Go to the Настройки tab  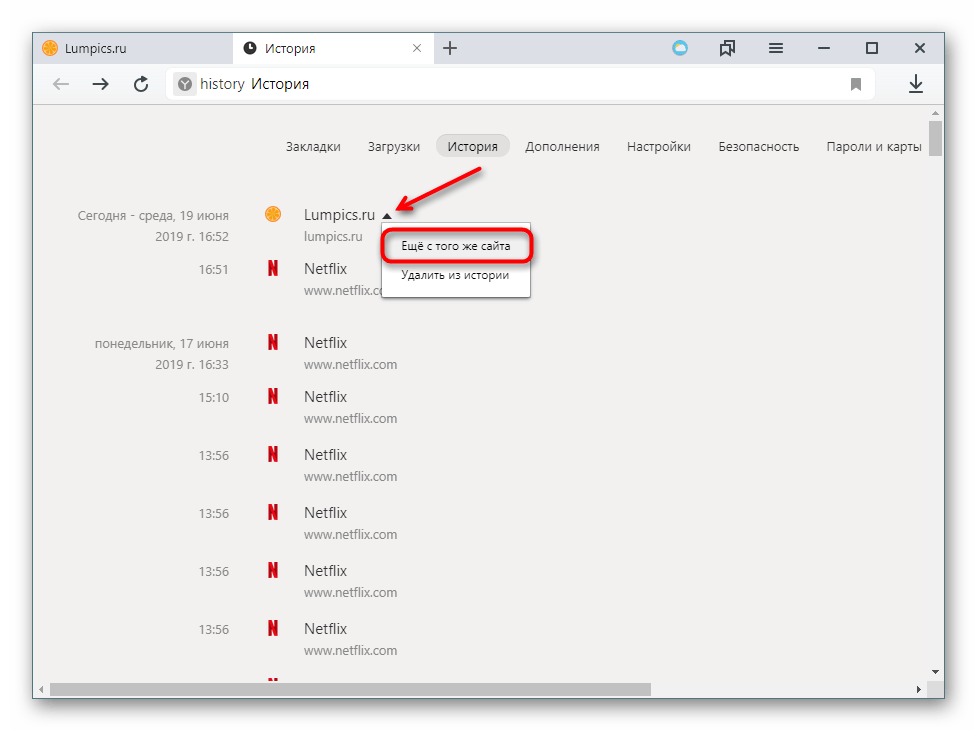[659, 146]
